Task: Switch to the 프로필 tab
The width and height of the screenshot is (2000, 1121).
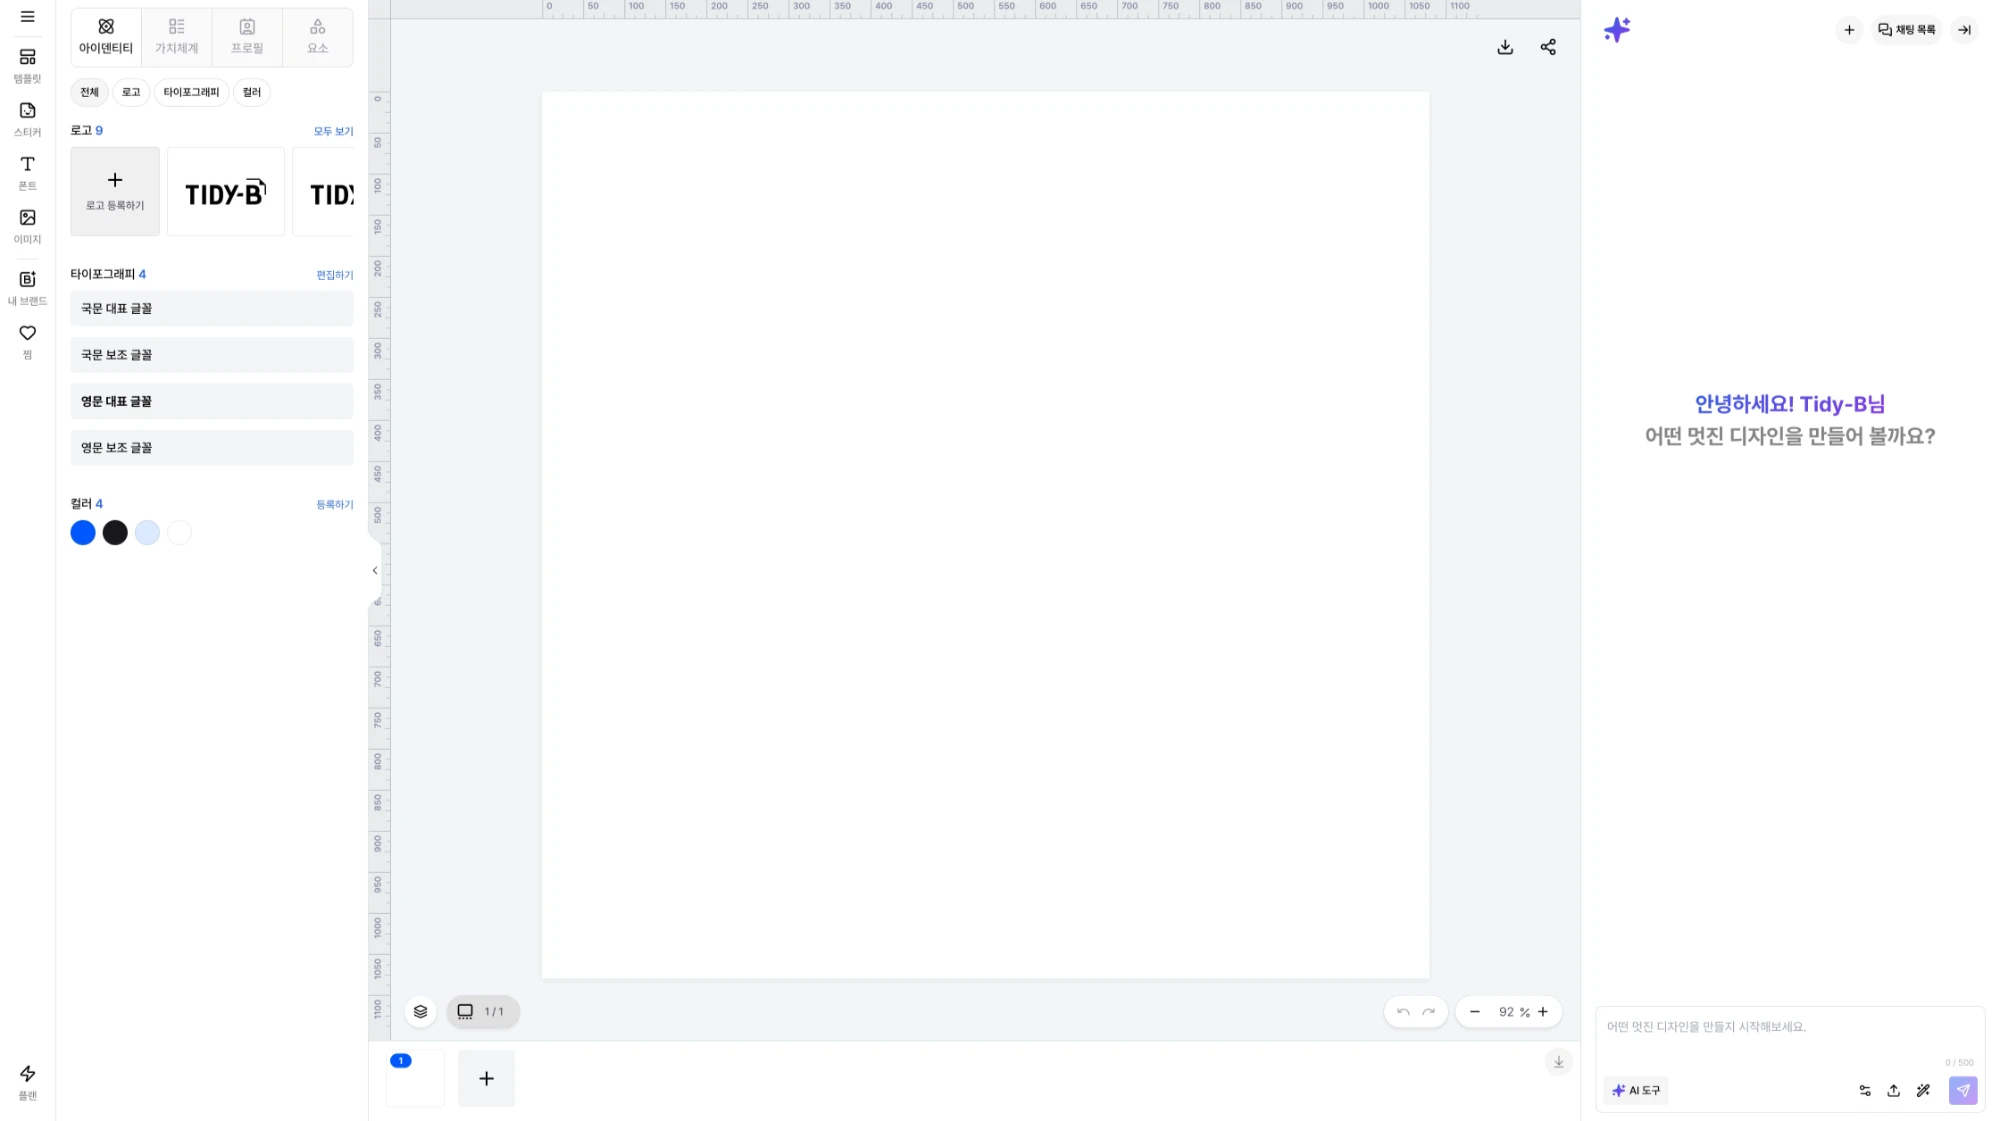Action: 247,36
